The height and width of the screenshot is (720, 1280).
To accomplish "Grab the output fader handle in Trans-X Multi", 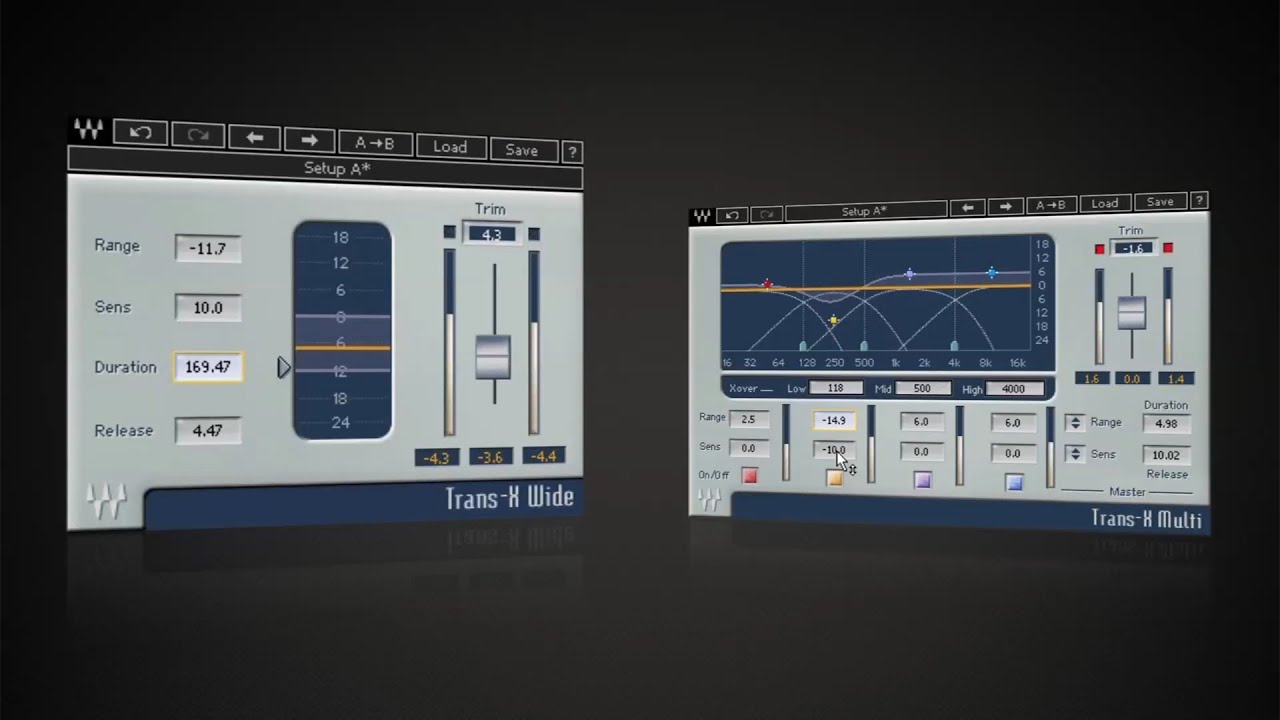I will pyautogui.click(x=1132, y=313).
